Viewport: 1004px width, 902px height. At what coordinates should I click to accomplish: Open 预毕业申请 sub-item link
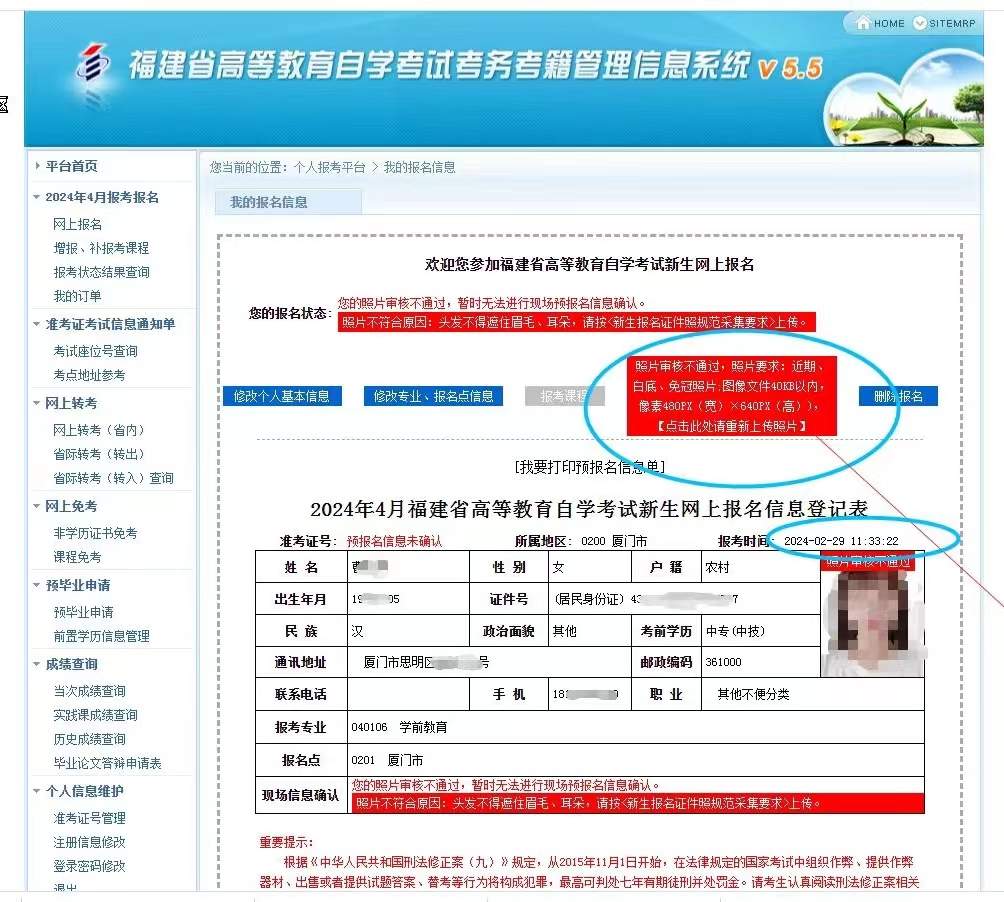pos(83,612)
